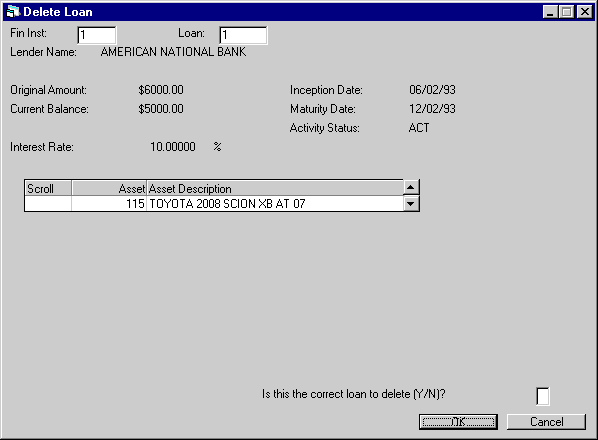The image size is (598, 440).
Task: Click the AMERICAN NATIONAL BANK lender name
Action: (x=174, y=52)
